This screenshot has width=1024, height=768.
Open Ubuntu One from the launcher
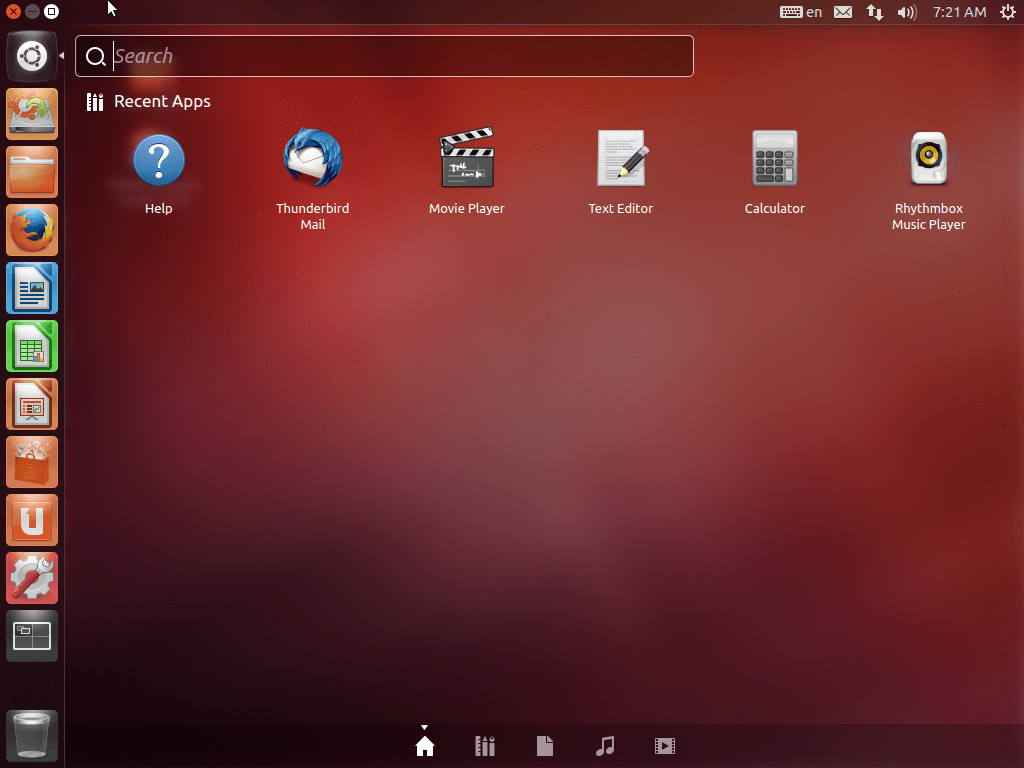click(x=32, y=520)
